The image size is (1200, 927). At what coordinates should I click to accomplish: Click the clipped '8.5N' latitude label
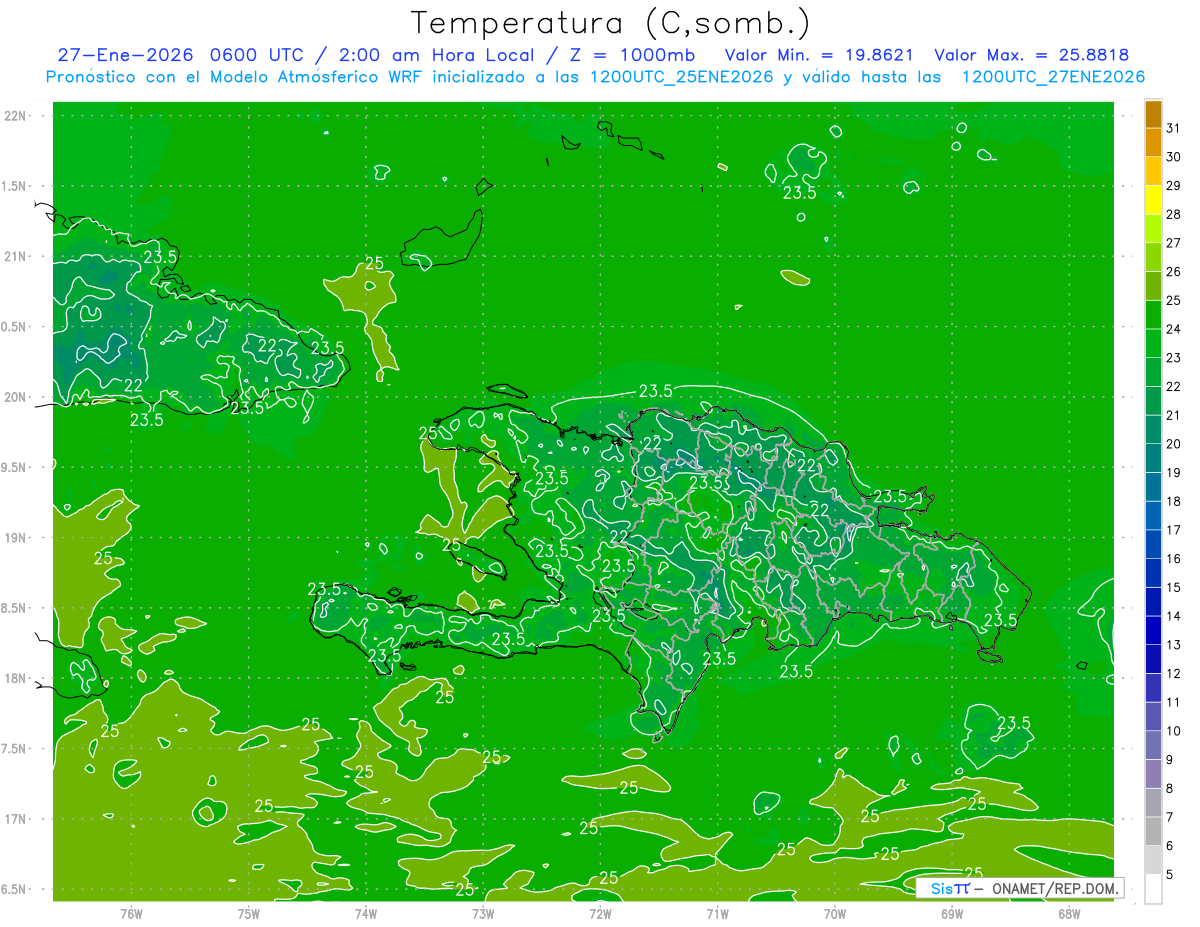click(x=14, y=608)
